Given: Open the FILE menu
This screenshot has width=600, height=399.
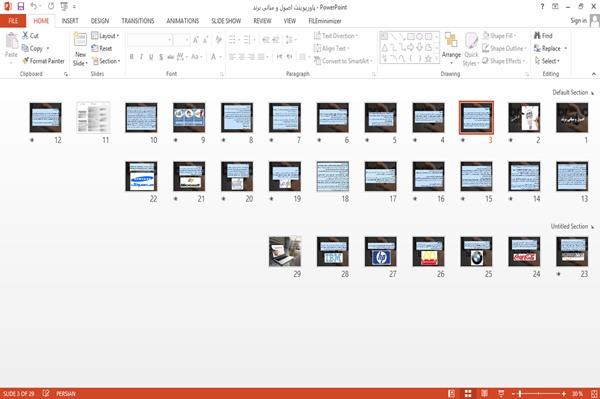Looking at the screenshot, I should [13, 21].
